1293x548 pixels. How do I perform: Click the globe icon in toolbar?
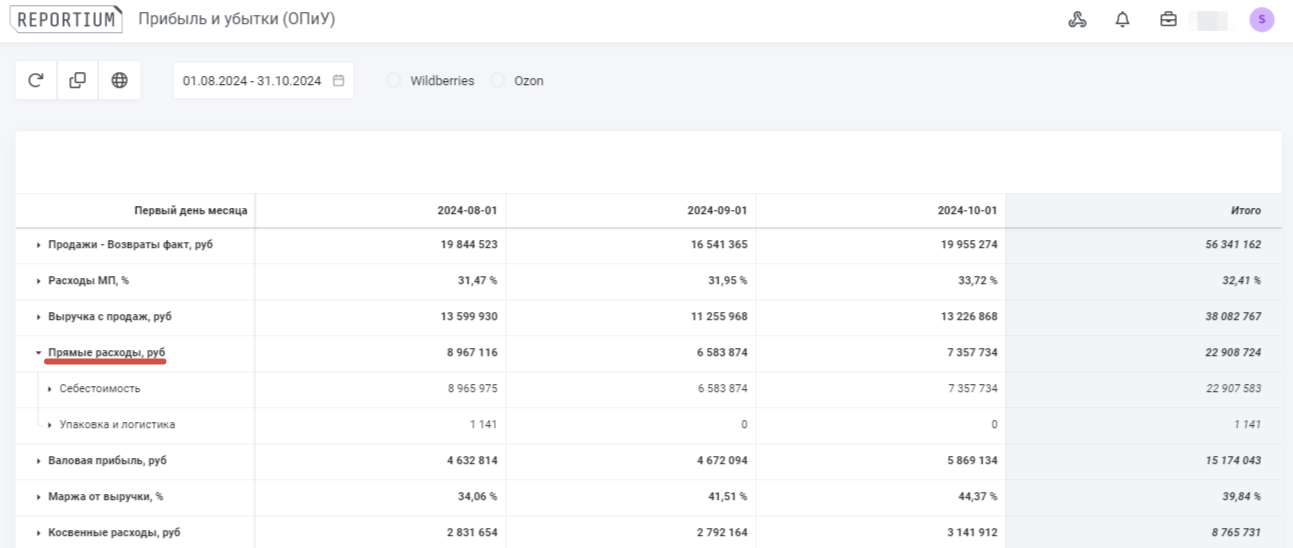click(119, 81)
